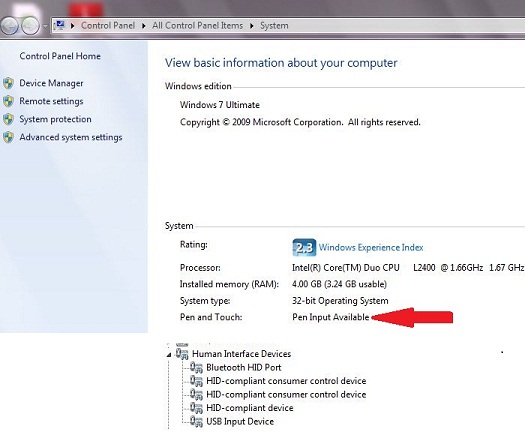Select HID-compliant device entry
525x435 pixels.
tap(250, 408)
